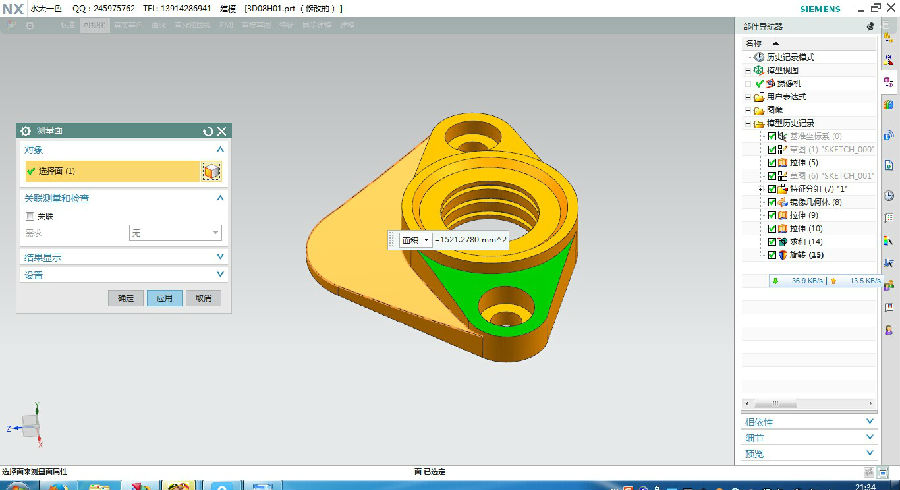Pin the Part Navigator panel
The height and width of the screenshot is (490, 900).
869,25
